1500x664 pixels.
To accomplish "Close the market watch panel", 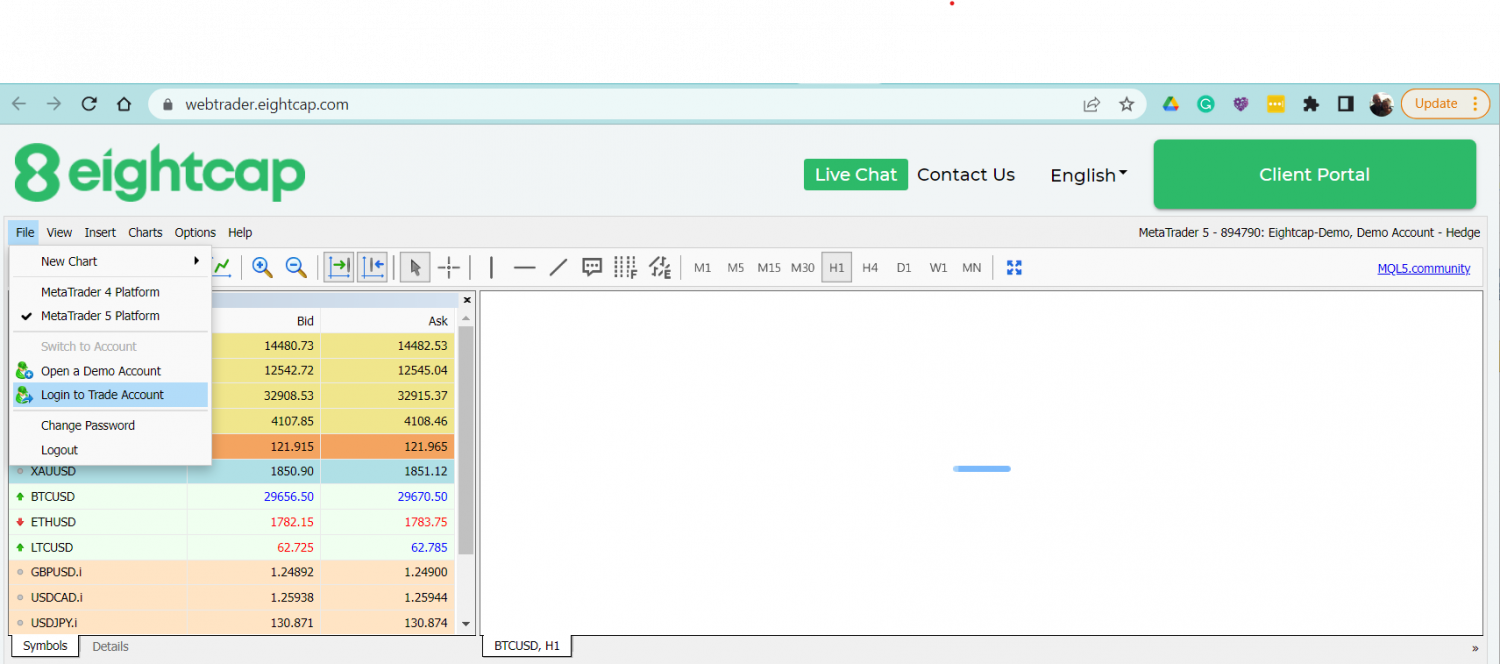I will click(466, 300).
